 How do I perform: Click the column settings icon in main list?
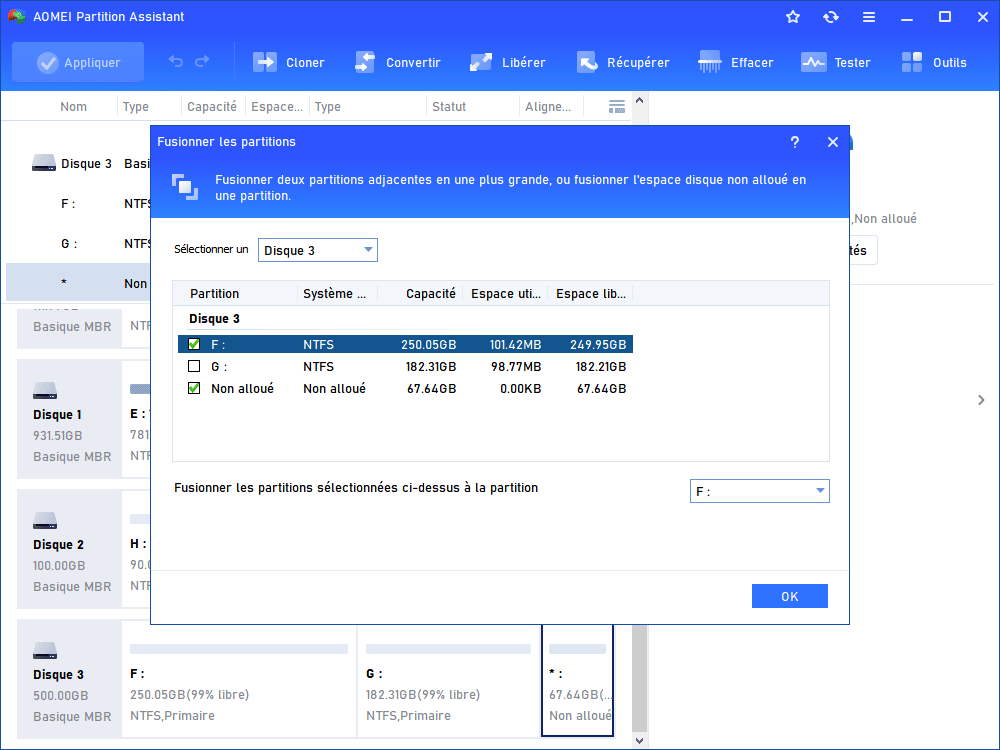(617, 107)
